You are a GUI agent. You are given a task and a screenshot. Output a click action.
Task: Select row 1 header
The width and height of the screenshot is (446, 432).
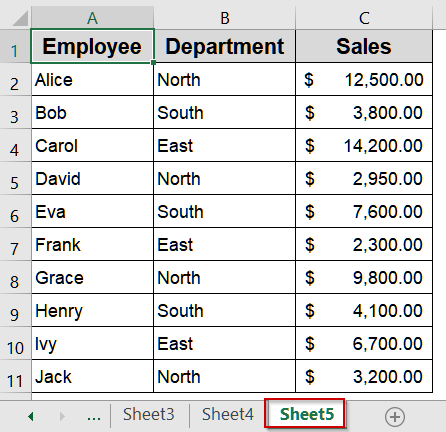tap(15, 46)
